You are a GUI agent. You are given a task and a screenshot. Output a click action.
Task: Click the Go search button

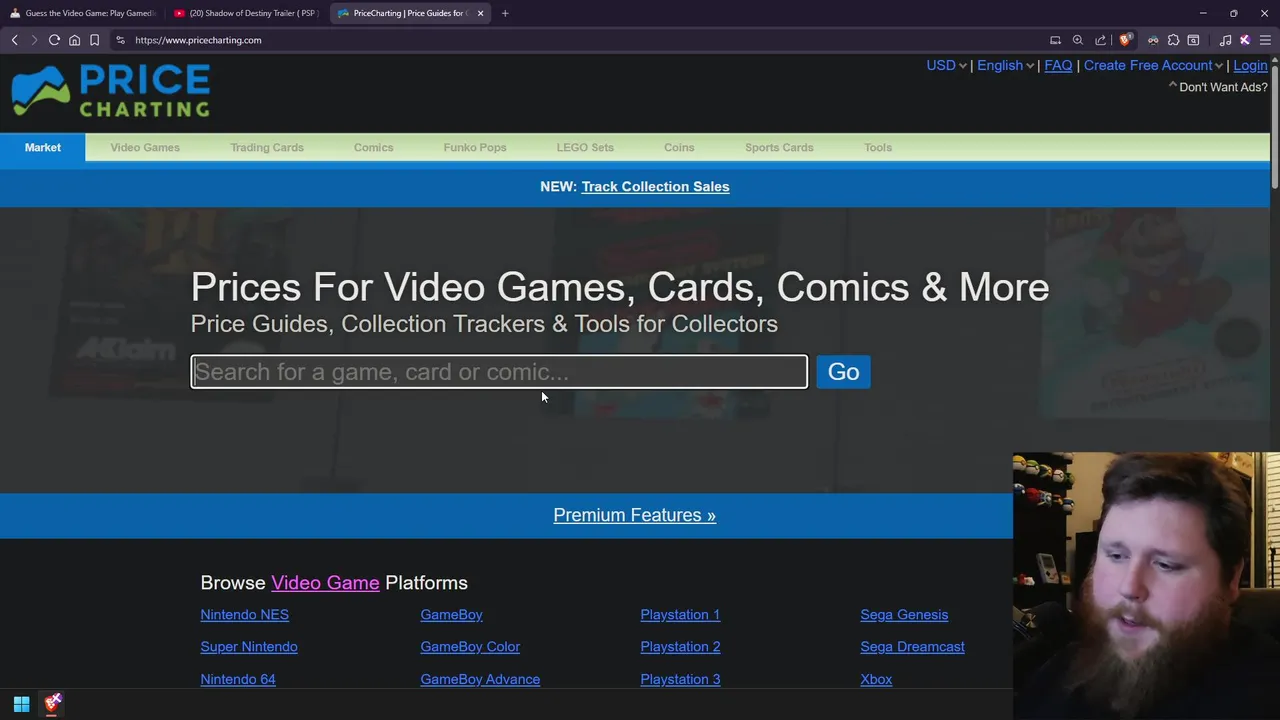click(x=843, y=372)
